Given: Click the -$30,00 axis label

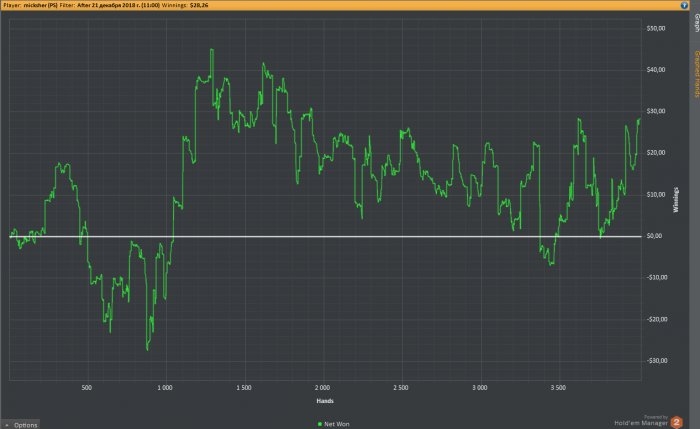Looking at the screenshot, I should pyautogui.click(x=657, y=361).
